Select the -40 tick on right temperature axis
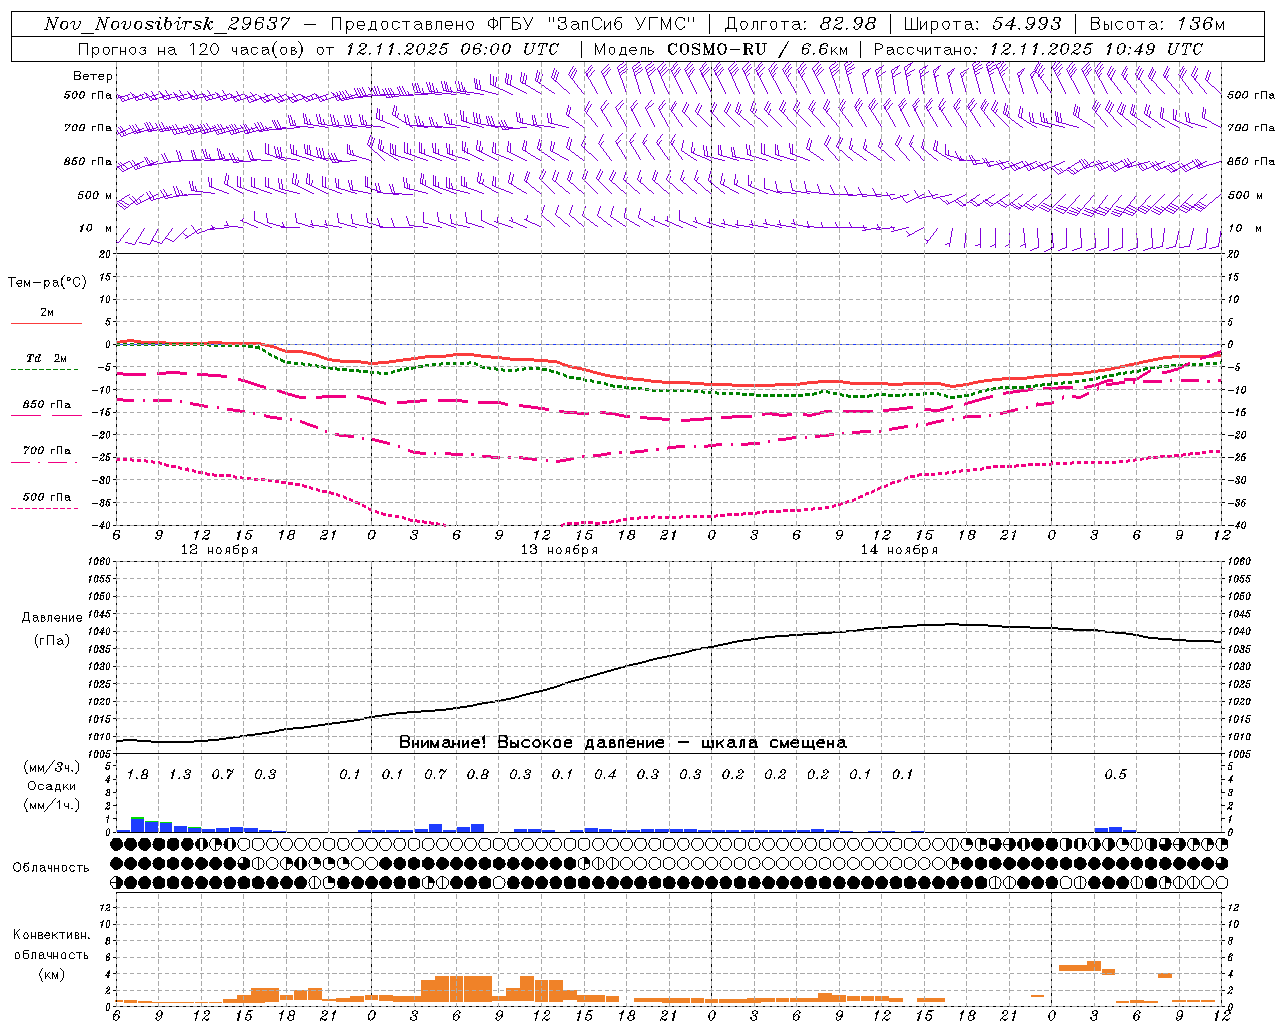Image resolution: width=1280 pixels, height=1024 pixels. [1237, 526]
